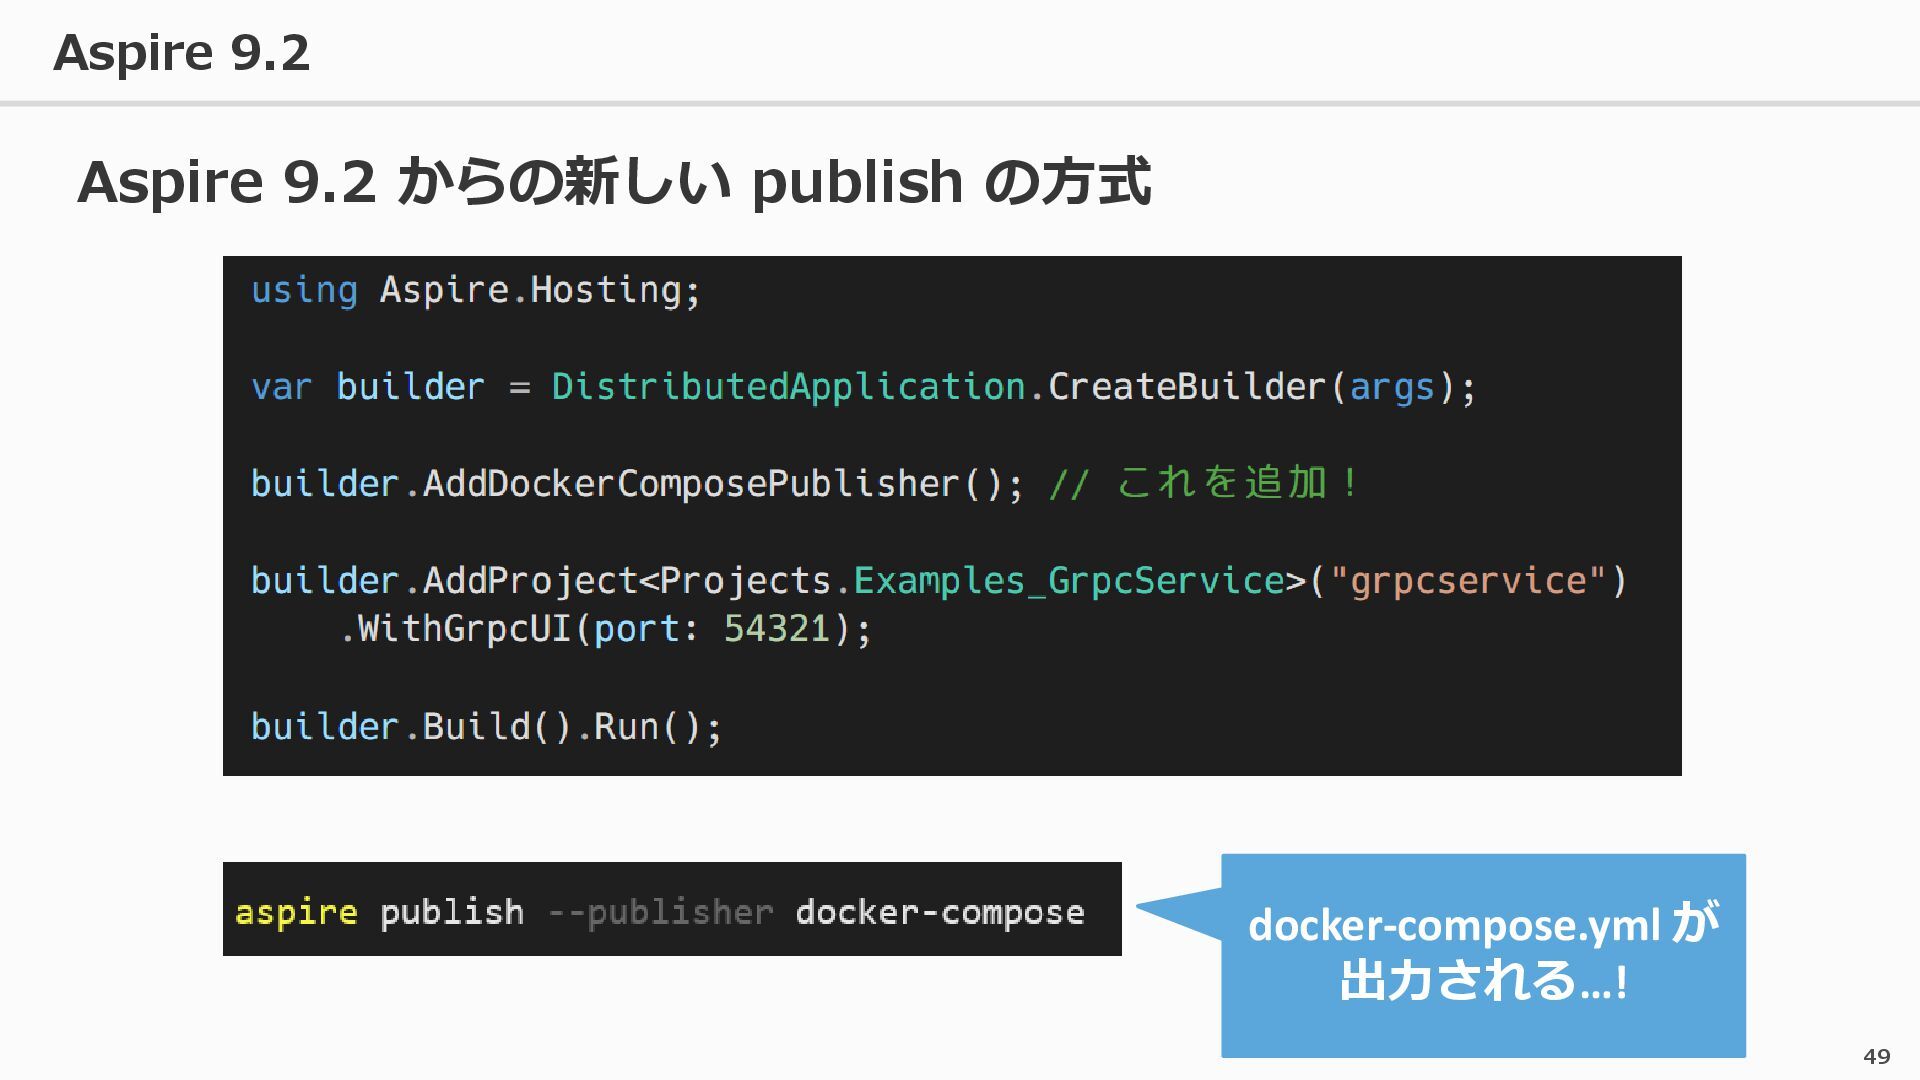The width and height of the screenshot is (1920, 1080).
Task: Click 'WithGrpcUI' method call
Action: (x=464, y=629)
